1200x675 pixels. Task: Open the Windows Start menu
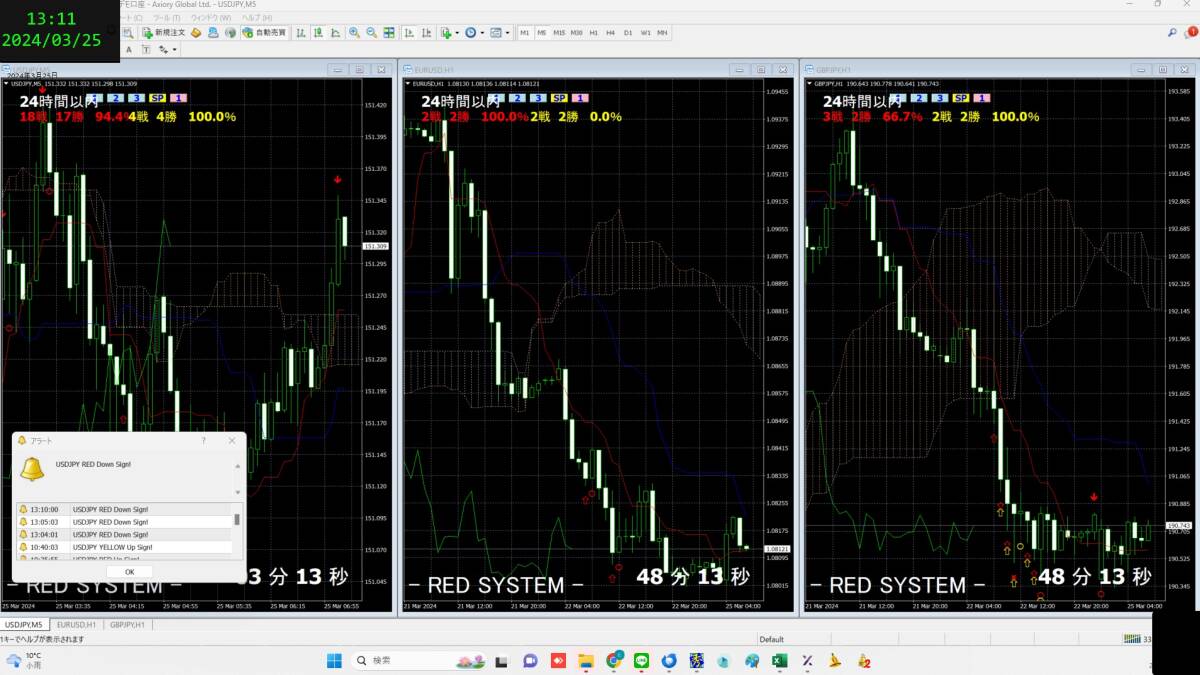[334, 660]
